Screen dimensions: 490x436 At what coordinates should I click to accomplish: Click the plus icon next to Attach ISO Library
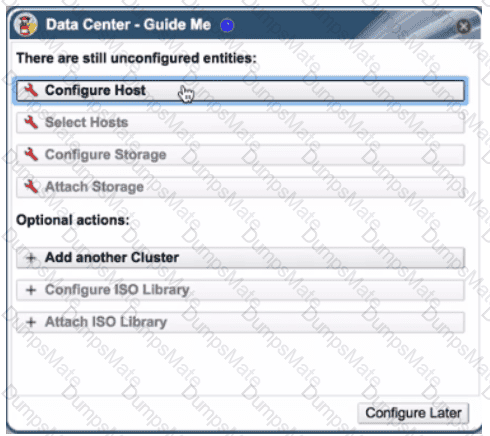click(31, 322)
